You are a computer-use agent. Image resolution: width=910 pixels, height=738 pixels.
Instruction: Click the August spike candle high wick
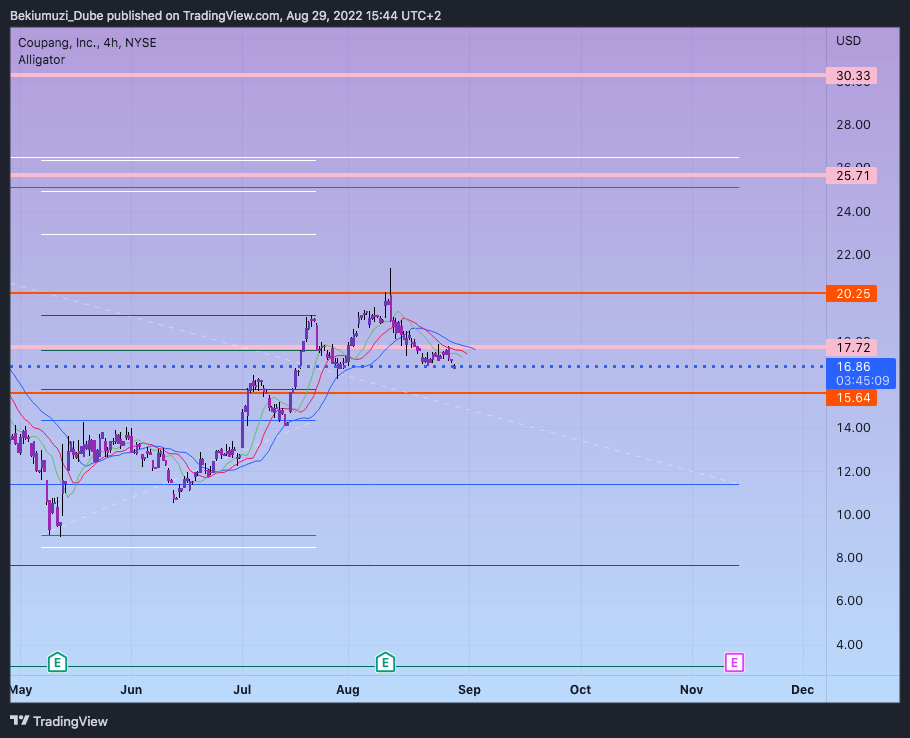[391, 280]
